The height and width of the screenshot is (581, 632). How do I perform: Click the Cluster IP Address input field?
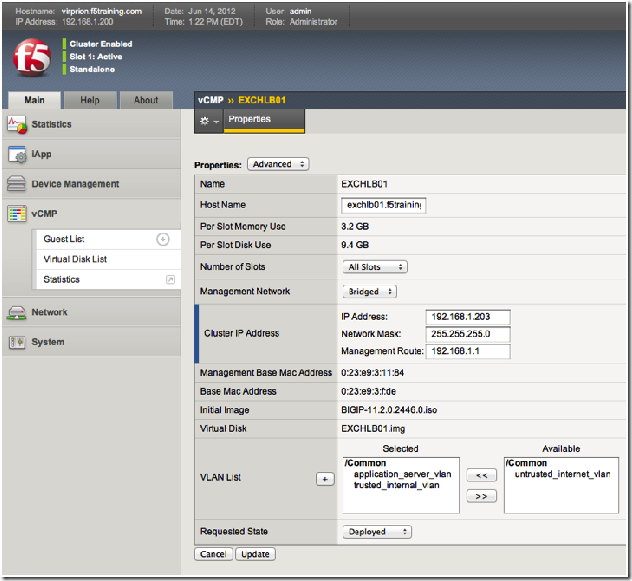pyautogui.click(x=468, y=316)
